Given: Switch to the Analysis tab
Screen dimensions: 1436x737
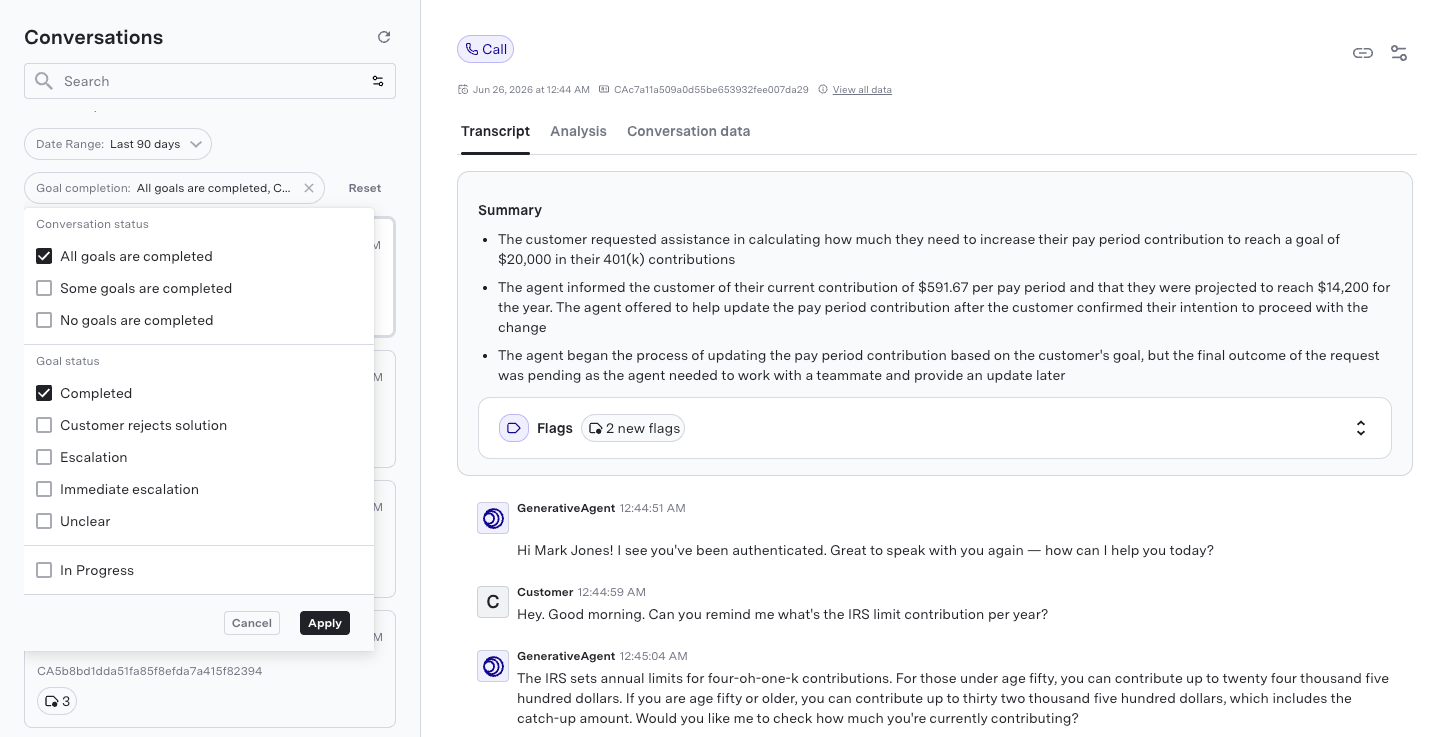Looking at the screenshot, I should 578,131.
